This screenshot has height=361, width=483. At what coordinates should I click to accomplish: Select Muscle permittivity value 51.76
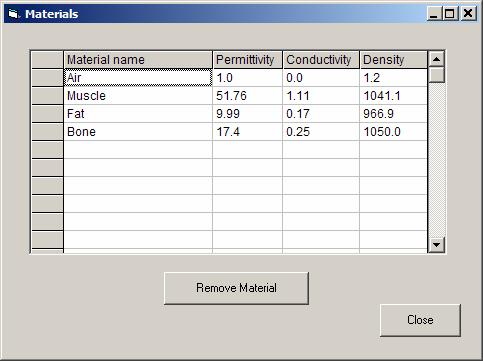click(x=248, y=96)
